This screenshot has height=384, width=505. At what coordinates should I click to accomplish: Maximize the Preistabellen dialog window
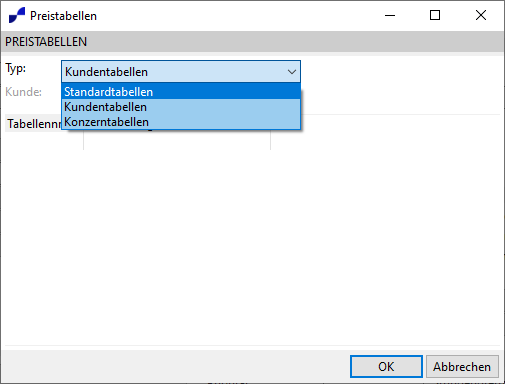click(435, 15)
